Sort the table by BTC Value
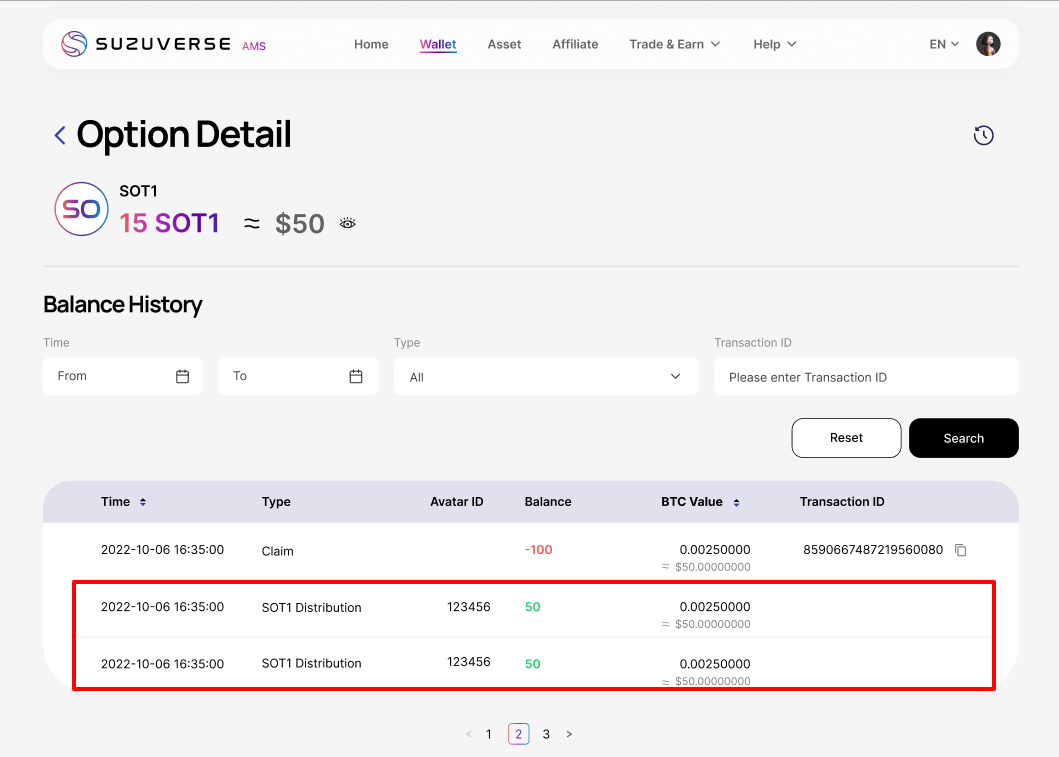This screenshot has width=1059, height=757. coord(737,502)
